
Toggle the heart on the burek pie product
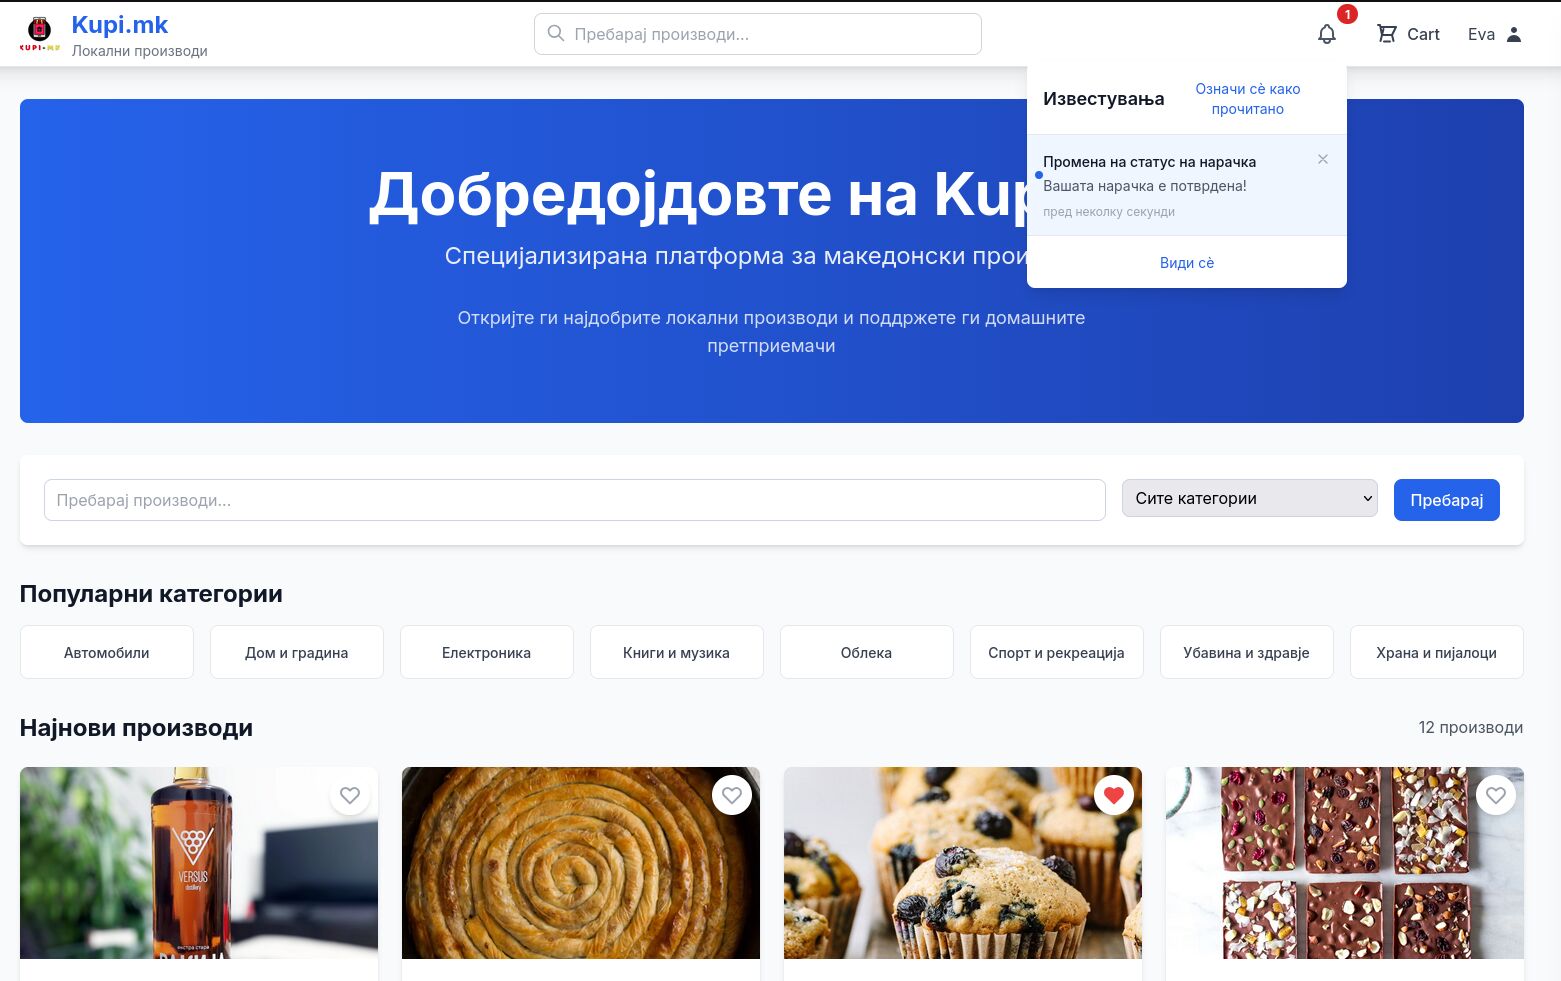click(x=732, y=796)
